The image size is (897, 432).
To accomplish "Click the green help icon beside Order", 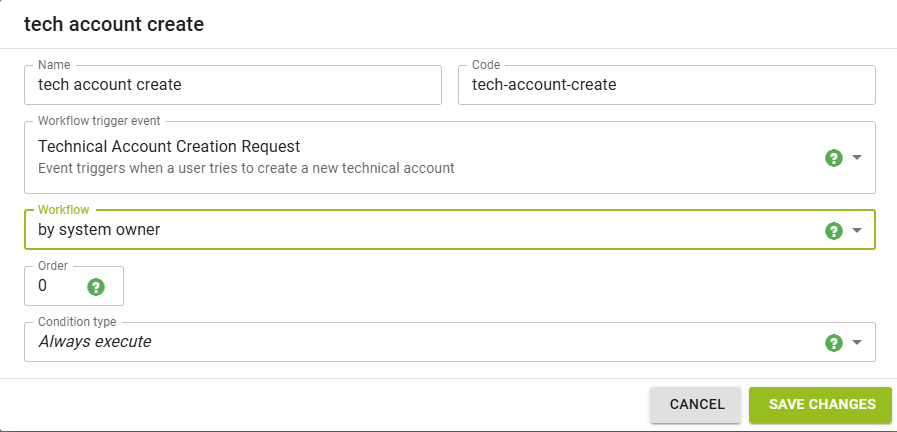I will (96, 287).
